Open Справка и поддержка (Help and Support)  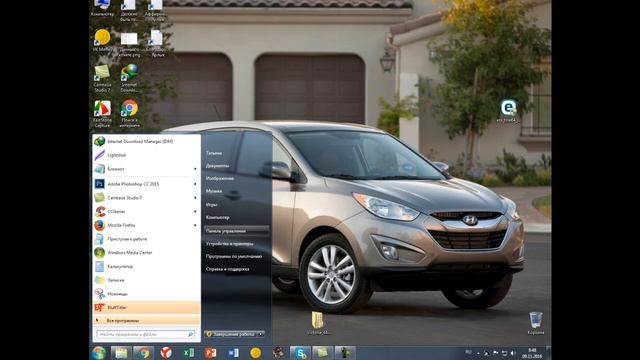(228, 269)
